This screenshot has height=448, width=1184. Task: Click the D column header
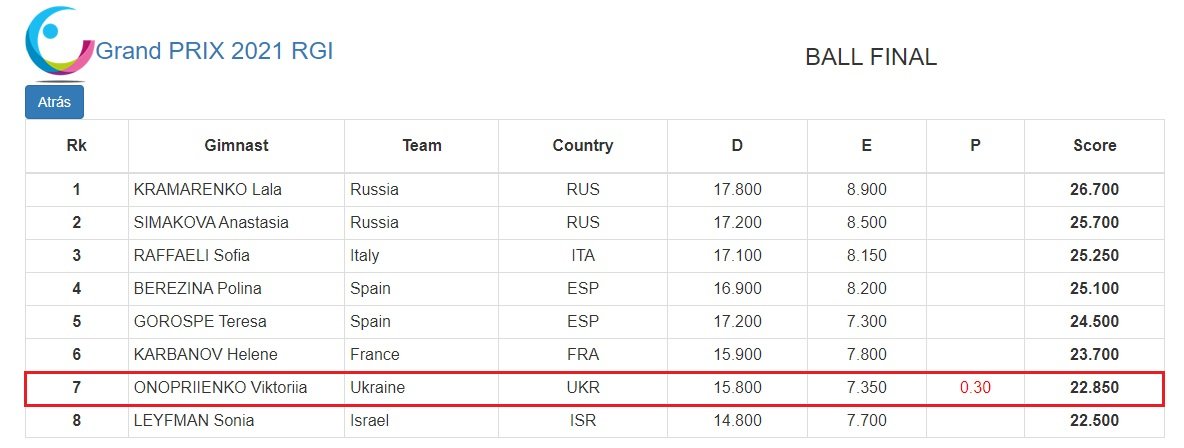click(737, 145)
